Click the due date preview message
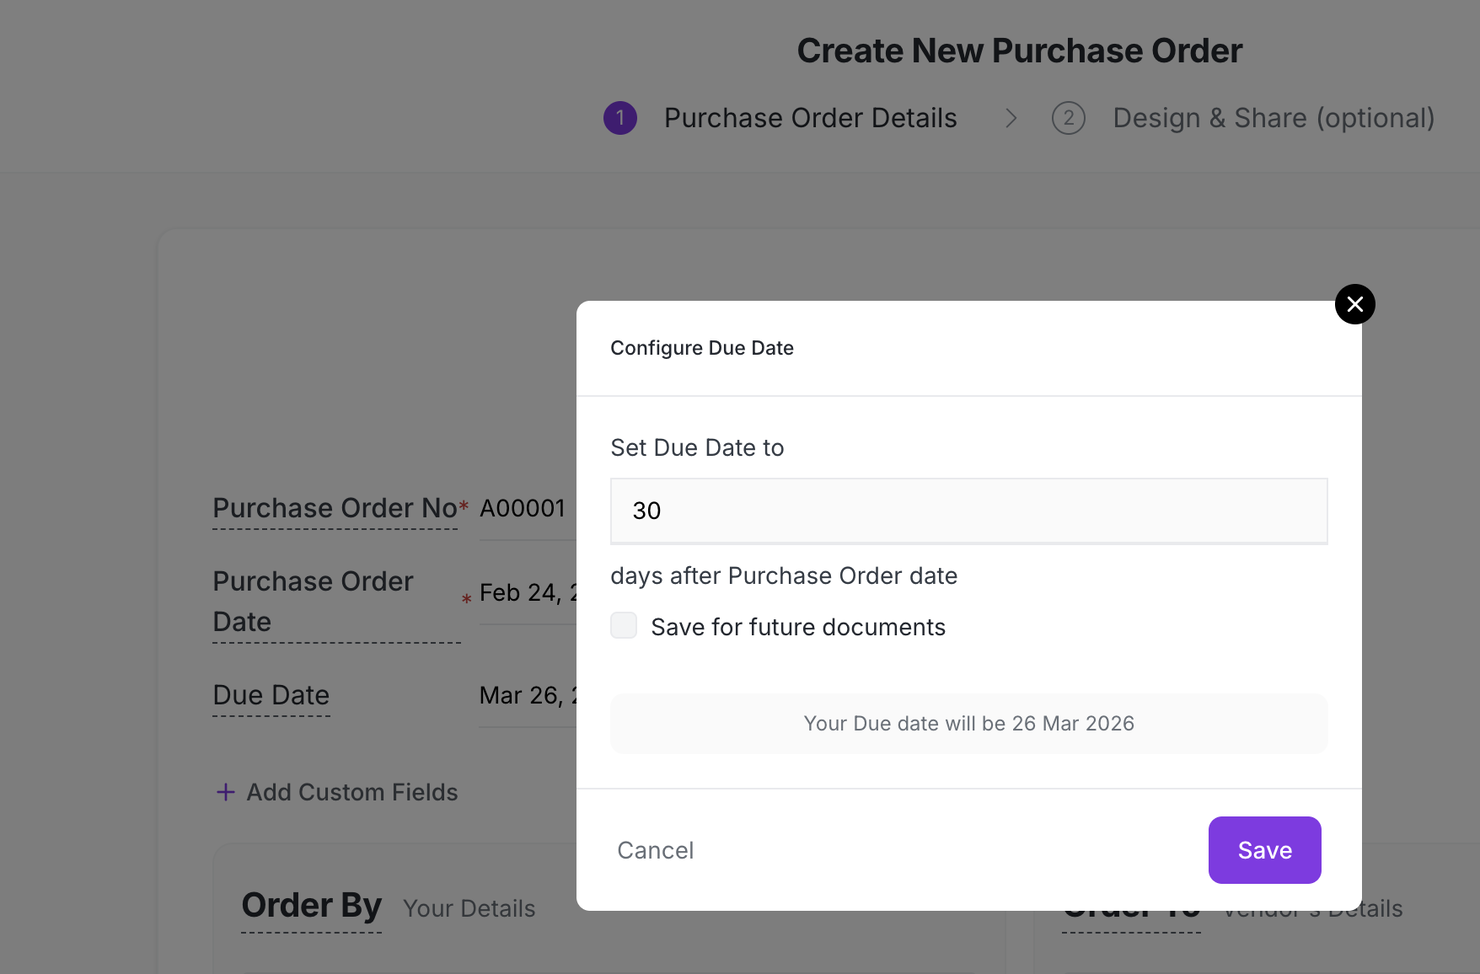Image resolution: width=1480 pixels, height=974 pixels. [968, 723]
